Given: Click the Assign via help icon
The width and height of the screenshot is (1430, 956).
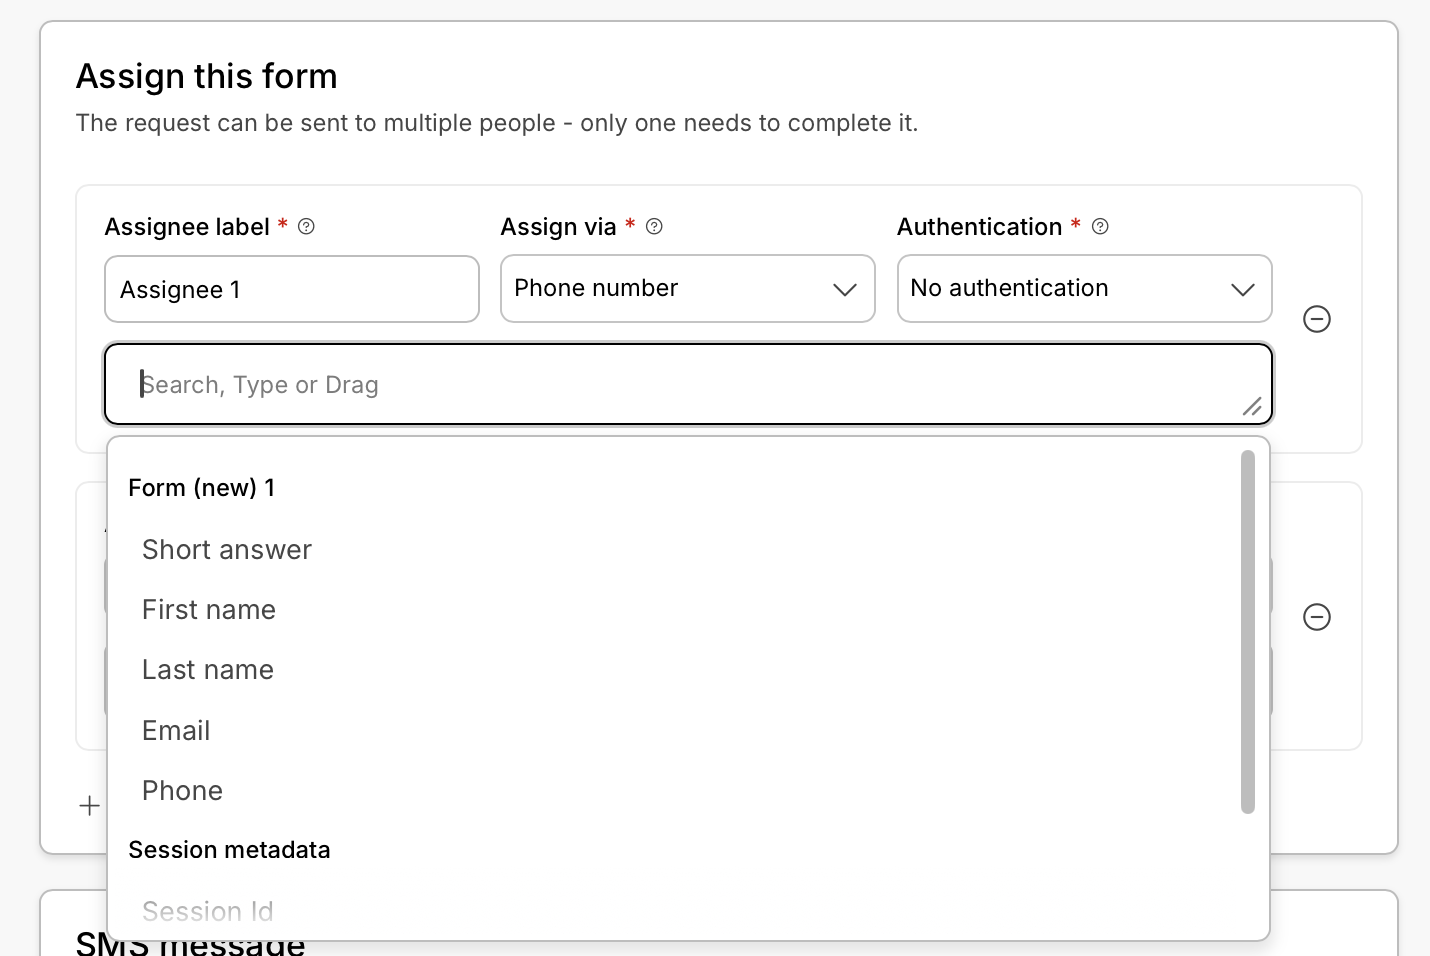Looking at the screenshot, I should pyautogui.click(x=654, y=227).
